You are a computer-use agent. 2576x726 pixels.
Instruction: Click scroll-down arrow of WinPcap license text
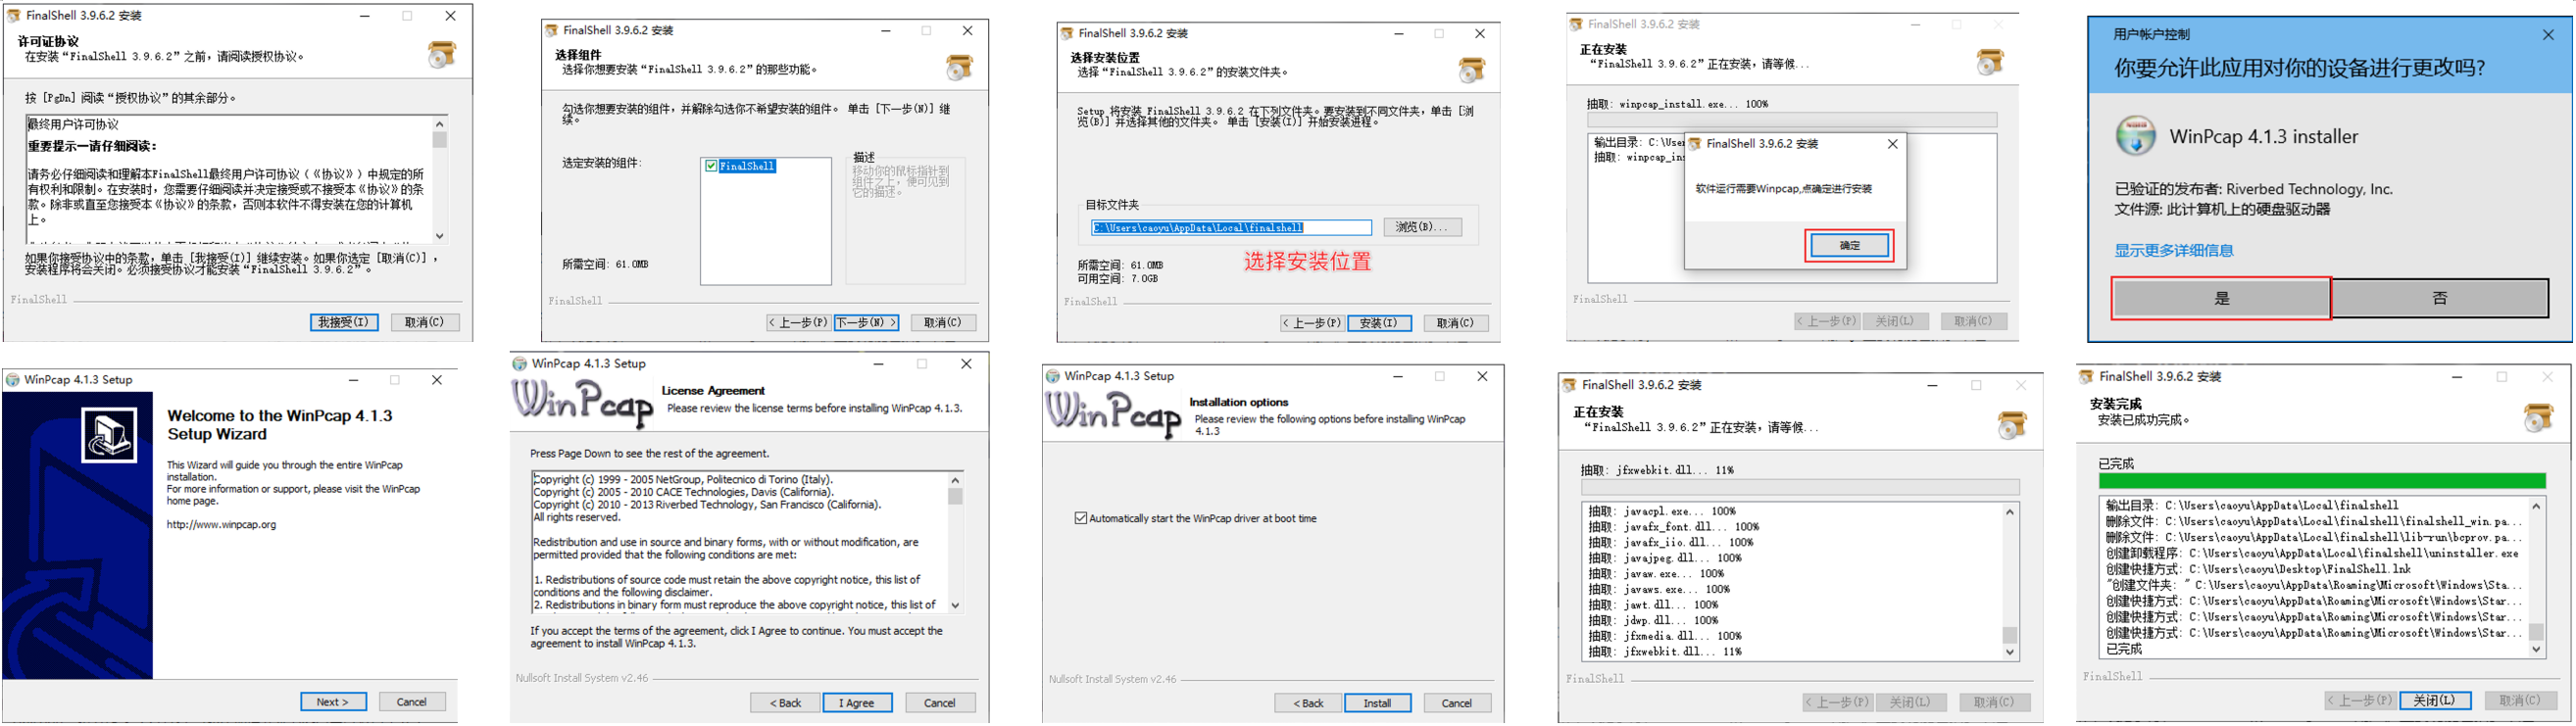pos(955,605)
